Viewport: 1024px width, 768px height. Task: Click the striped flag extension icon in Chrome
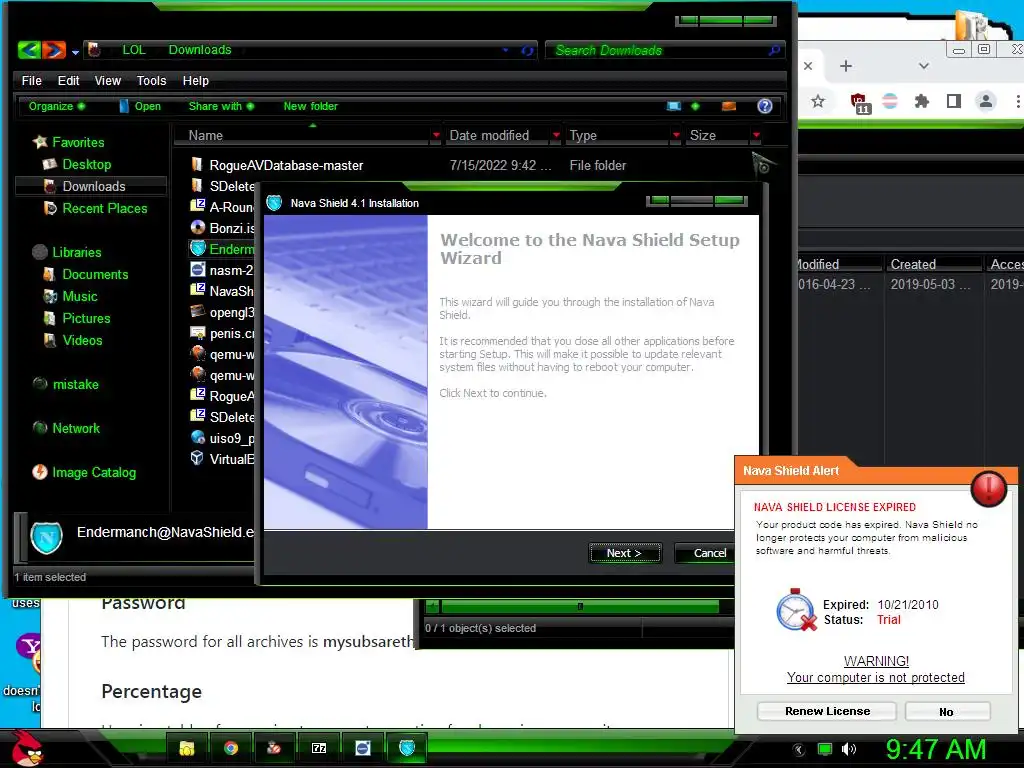pos(889,101)
